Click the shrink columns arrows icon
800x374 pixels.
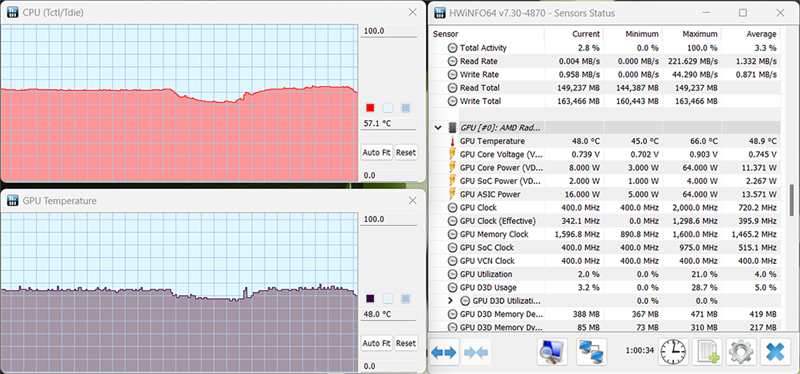tap(477, 352)
